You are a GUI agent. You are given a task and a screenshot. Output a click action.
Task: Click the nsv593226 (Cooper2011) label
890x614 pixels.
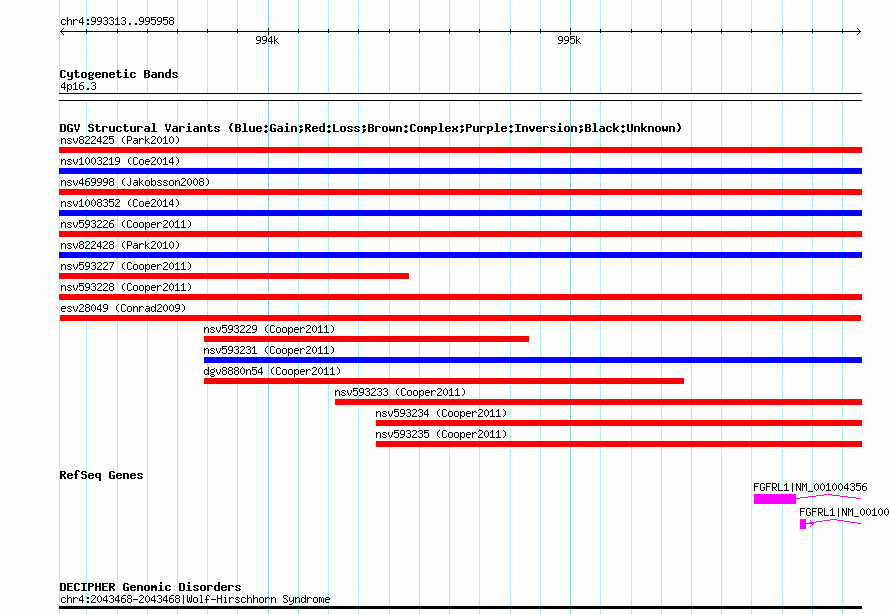click(126, 224)
